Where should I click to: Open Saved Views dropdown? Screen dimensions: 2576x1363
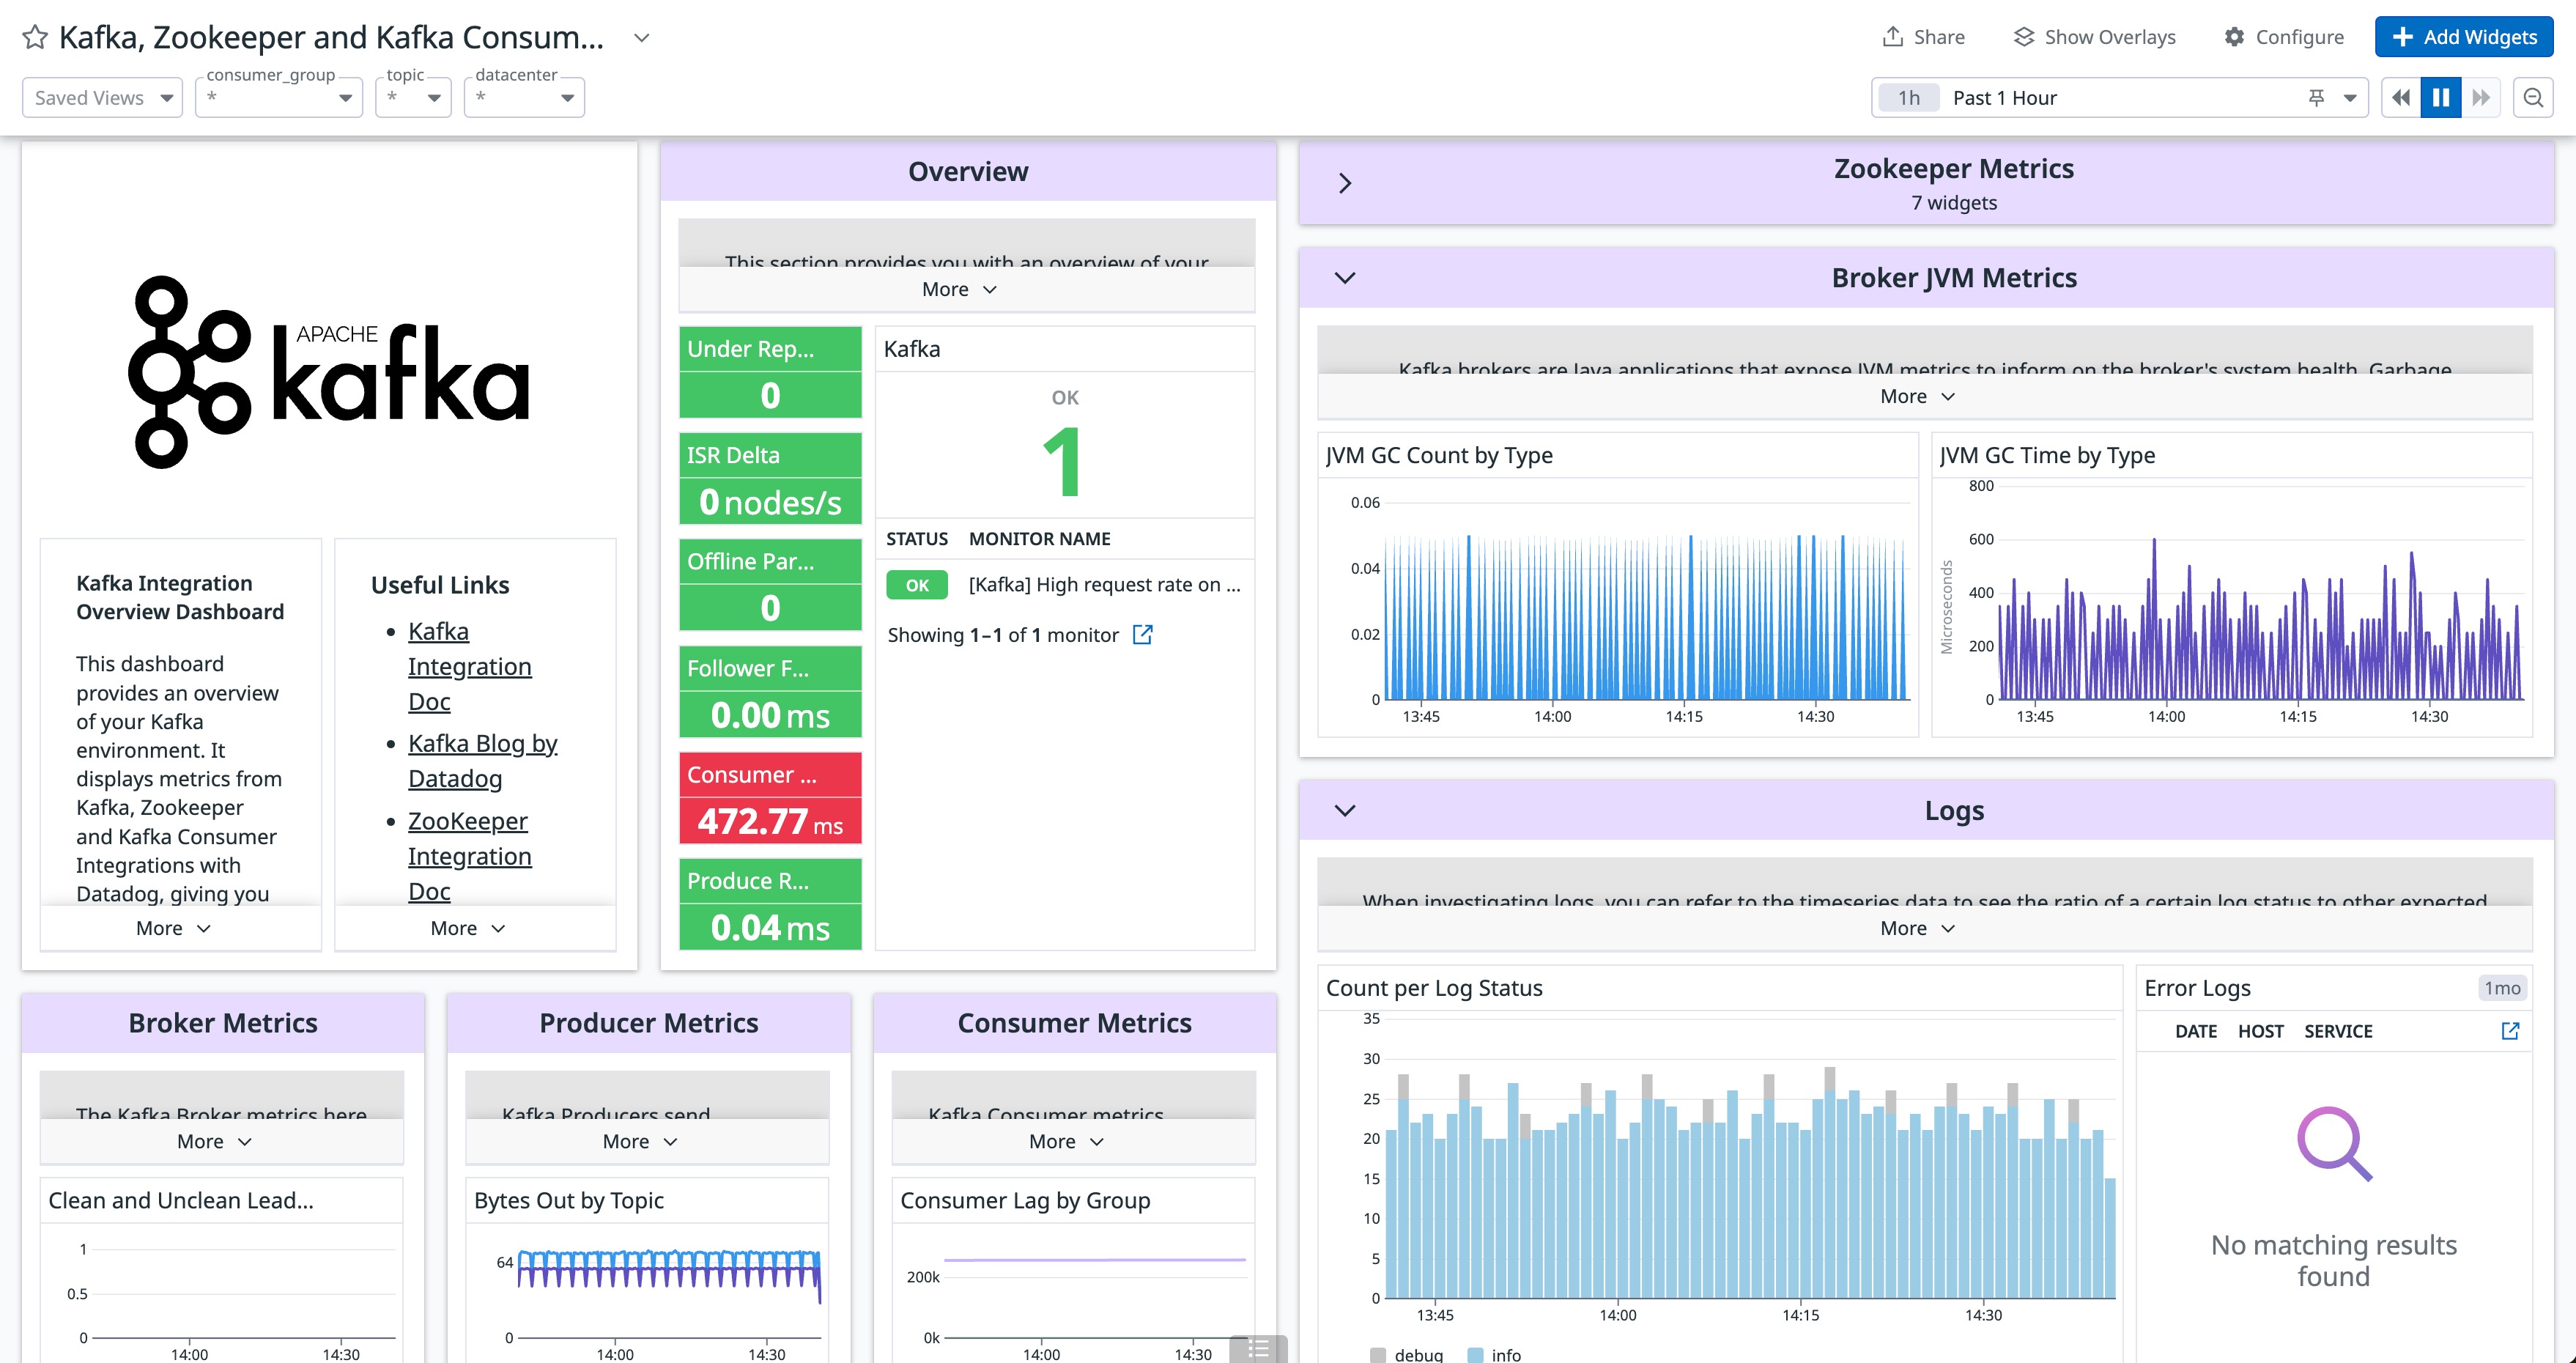click(102, 98)
